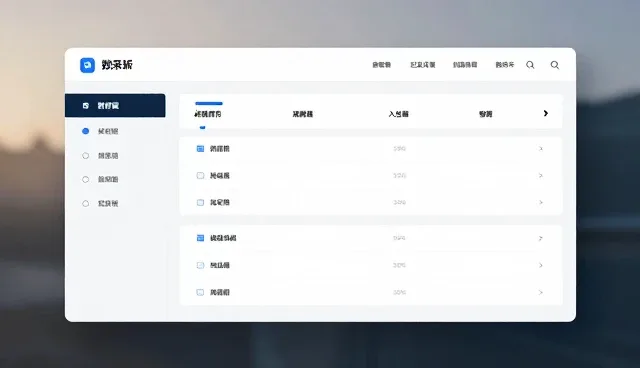The image size is (640, 368).
Task: Select the bottom radio button in sidebar
Action: click(86, 203)
